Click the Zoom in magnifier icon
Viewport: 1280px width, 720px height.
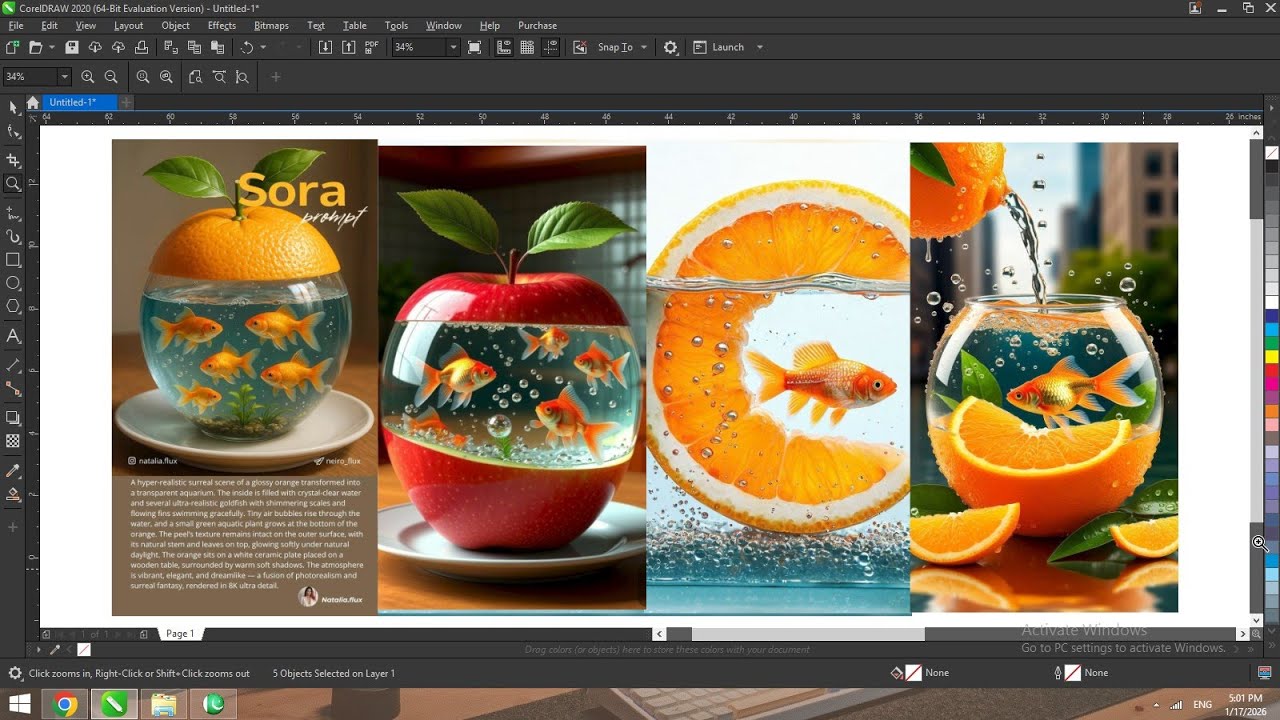point(88,77)
